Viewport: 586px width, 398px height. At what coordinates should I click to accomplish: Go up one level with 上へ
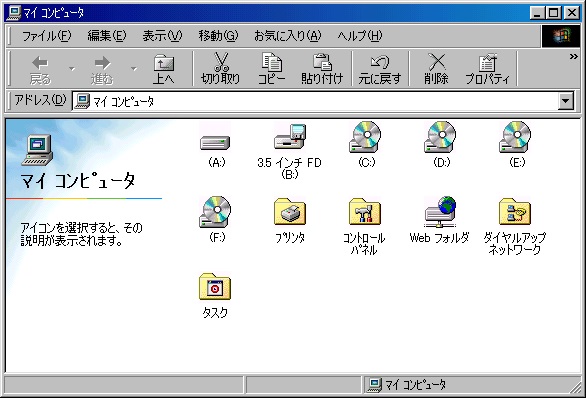[164, 70]
